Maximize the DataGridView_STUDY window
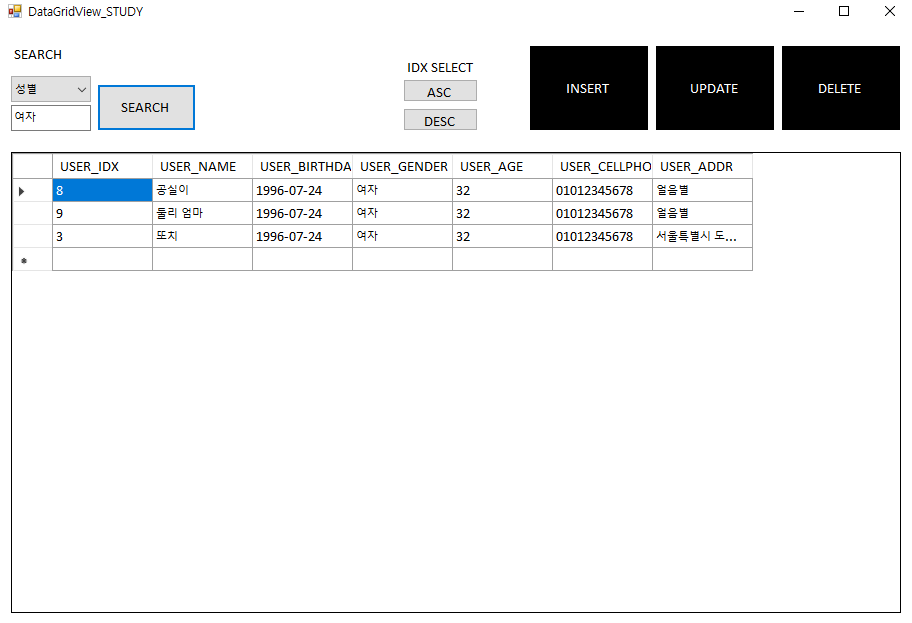 844,11
